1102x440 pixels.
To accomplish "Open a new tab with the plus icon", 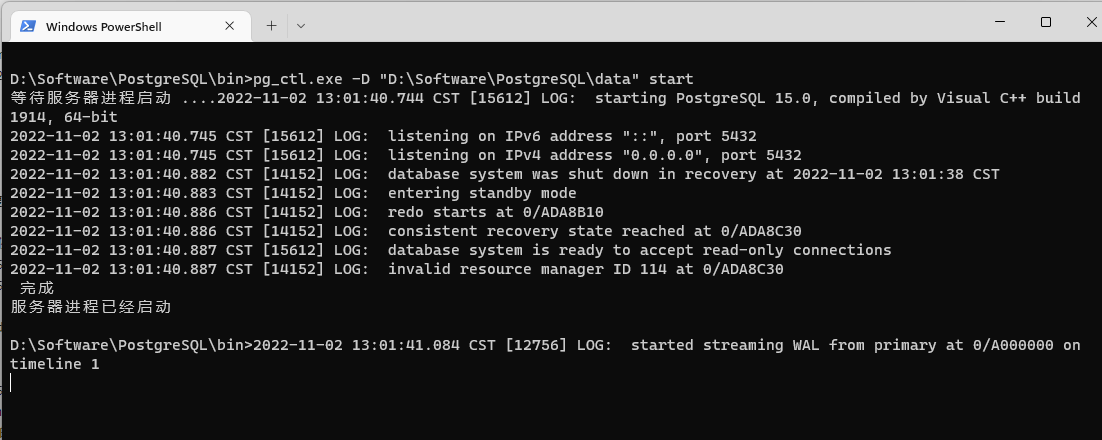I will click(271, 25).
